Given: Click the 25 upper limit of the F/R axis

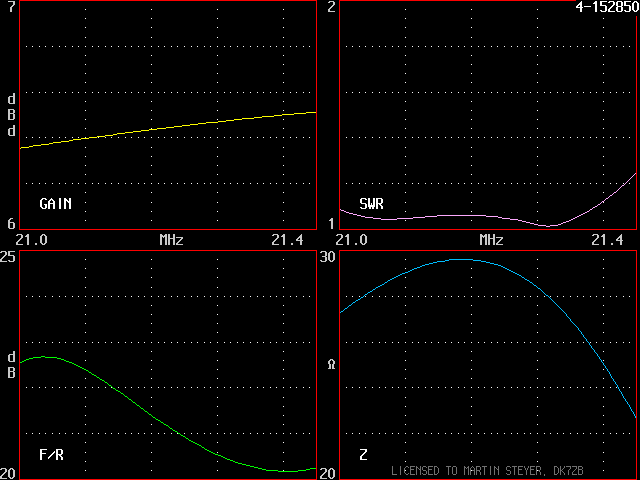Looking at the screenshot, I should point(8,257).
